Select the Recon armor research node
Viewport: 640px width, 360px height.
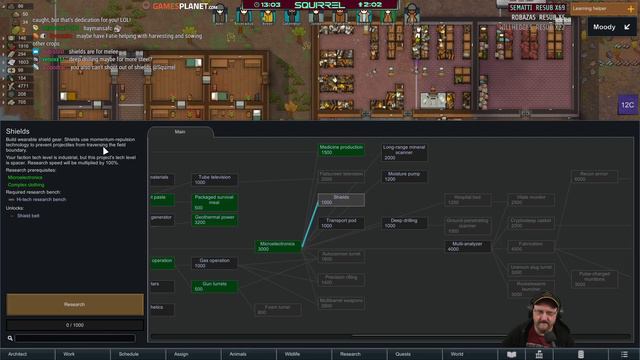pos(594,176)
